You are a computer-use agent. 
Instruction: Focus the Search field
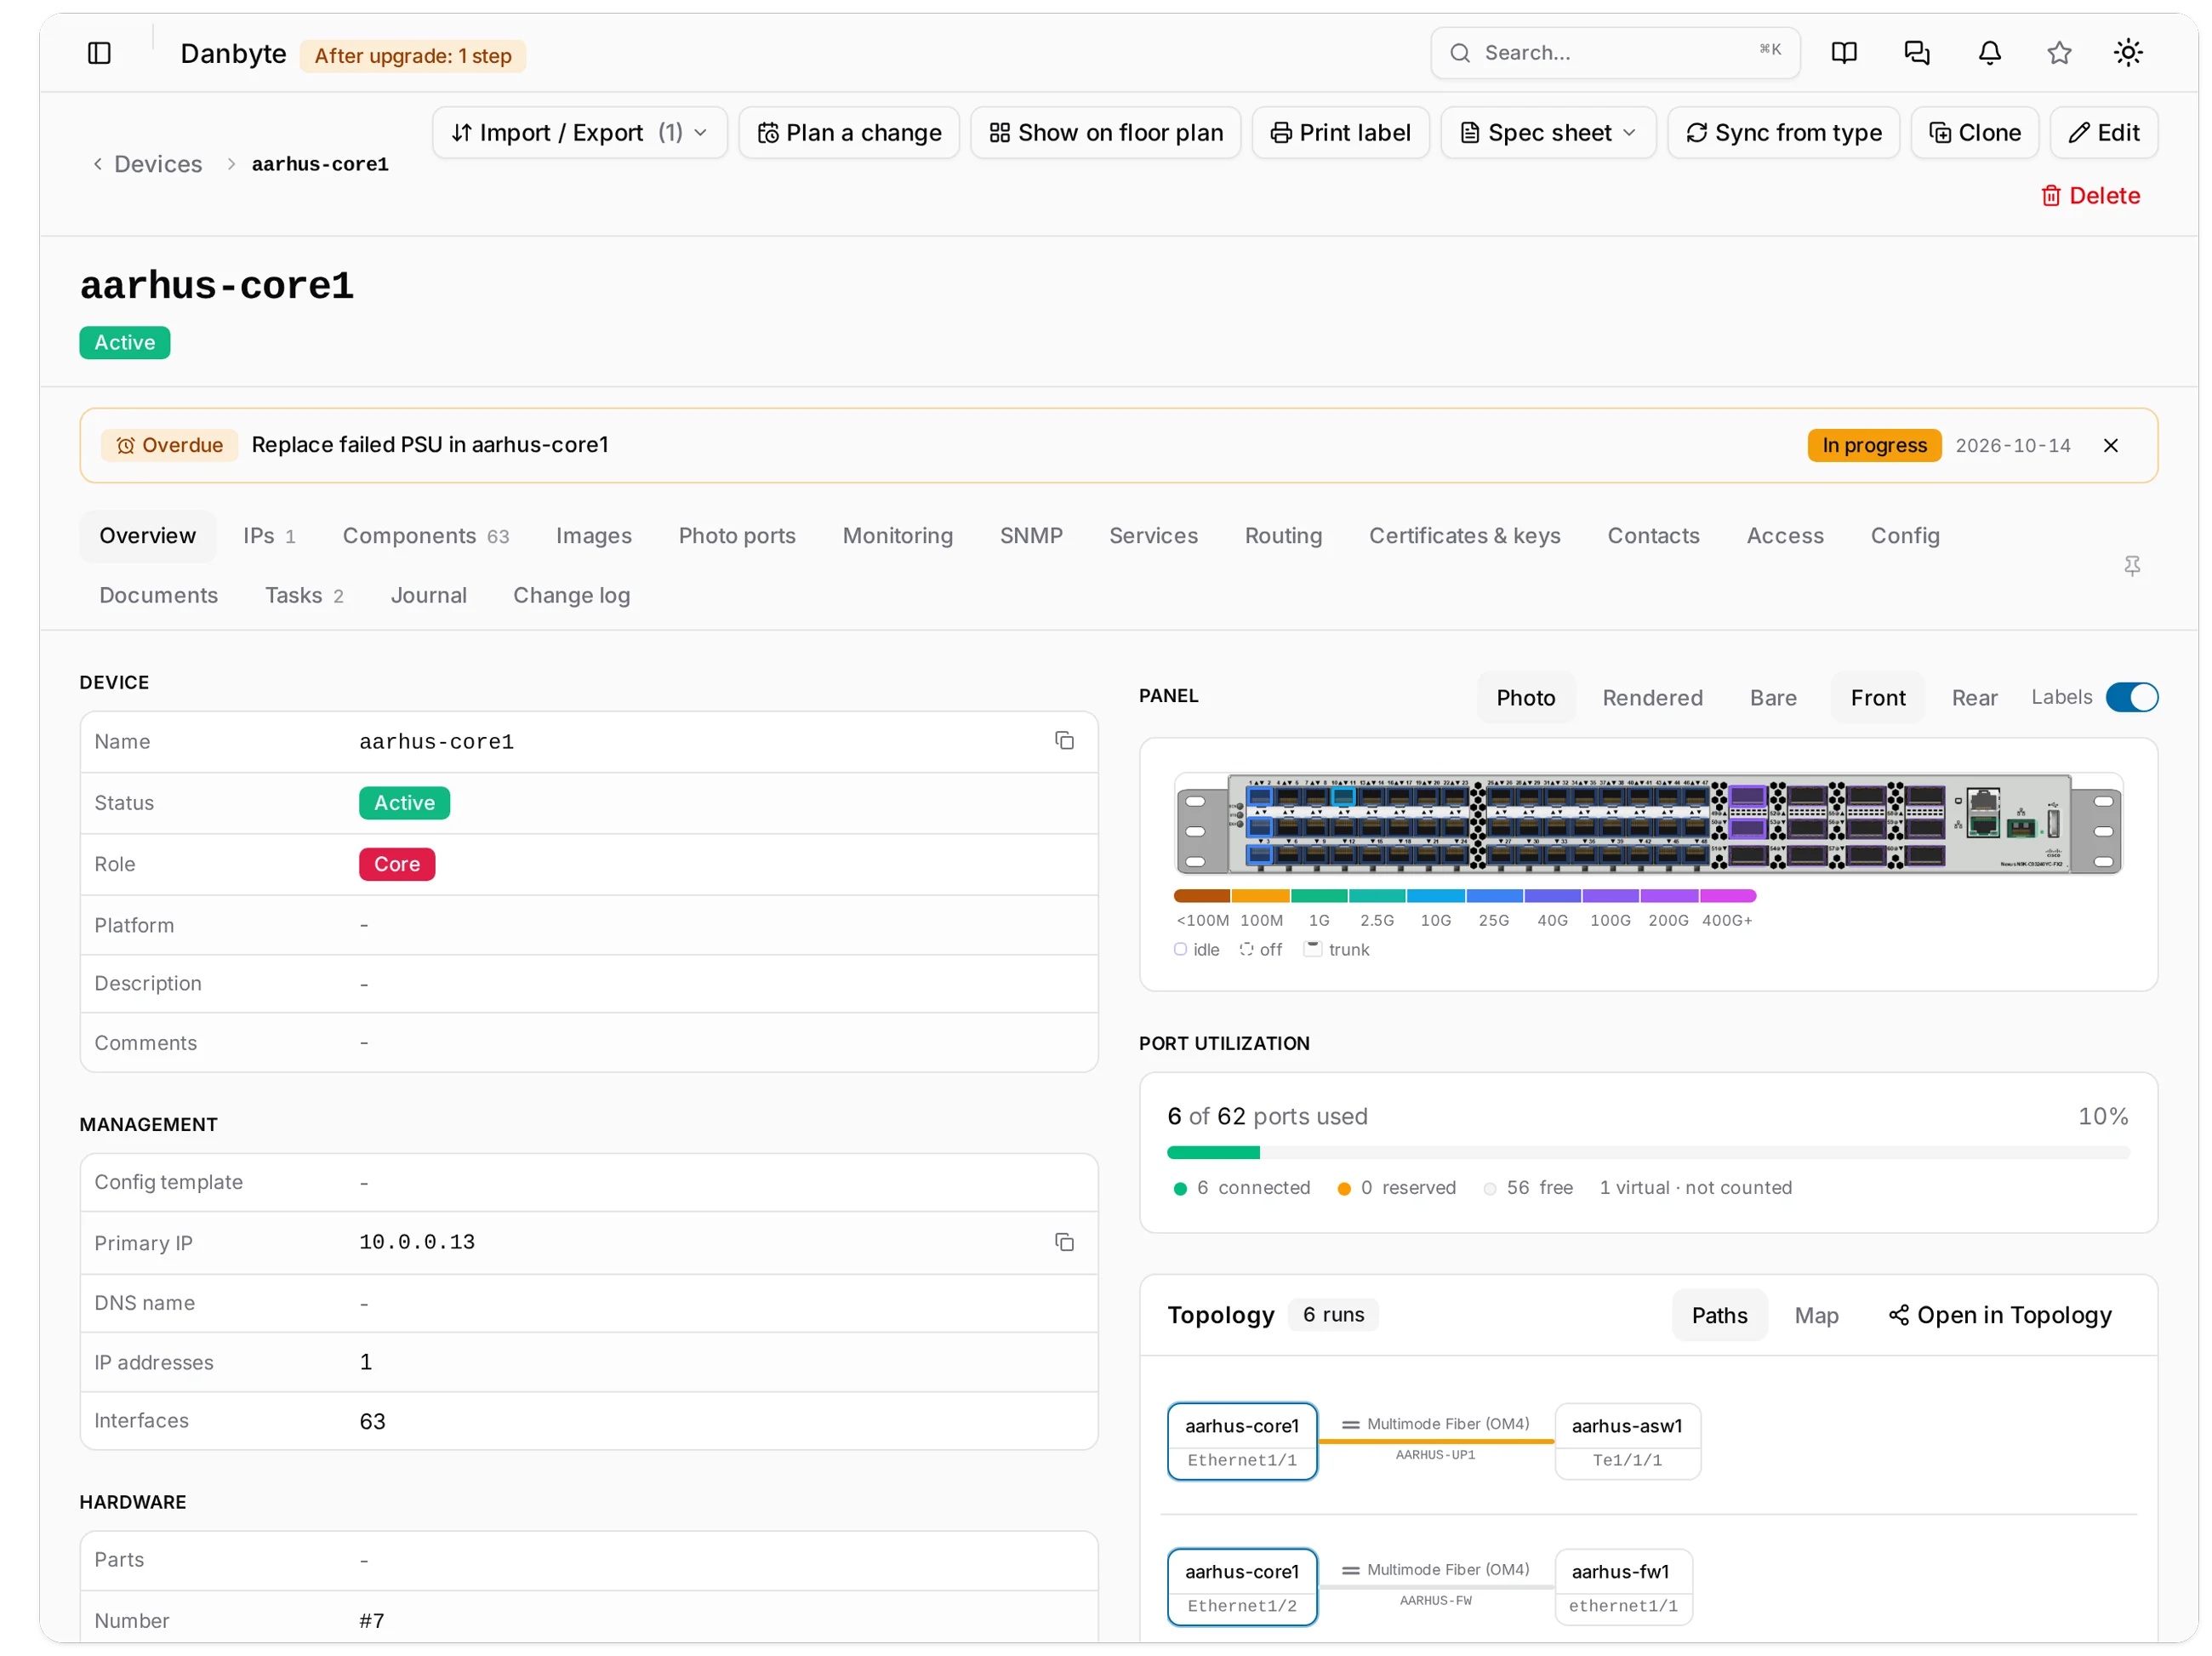(1615, 53)
